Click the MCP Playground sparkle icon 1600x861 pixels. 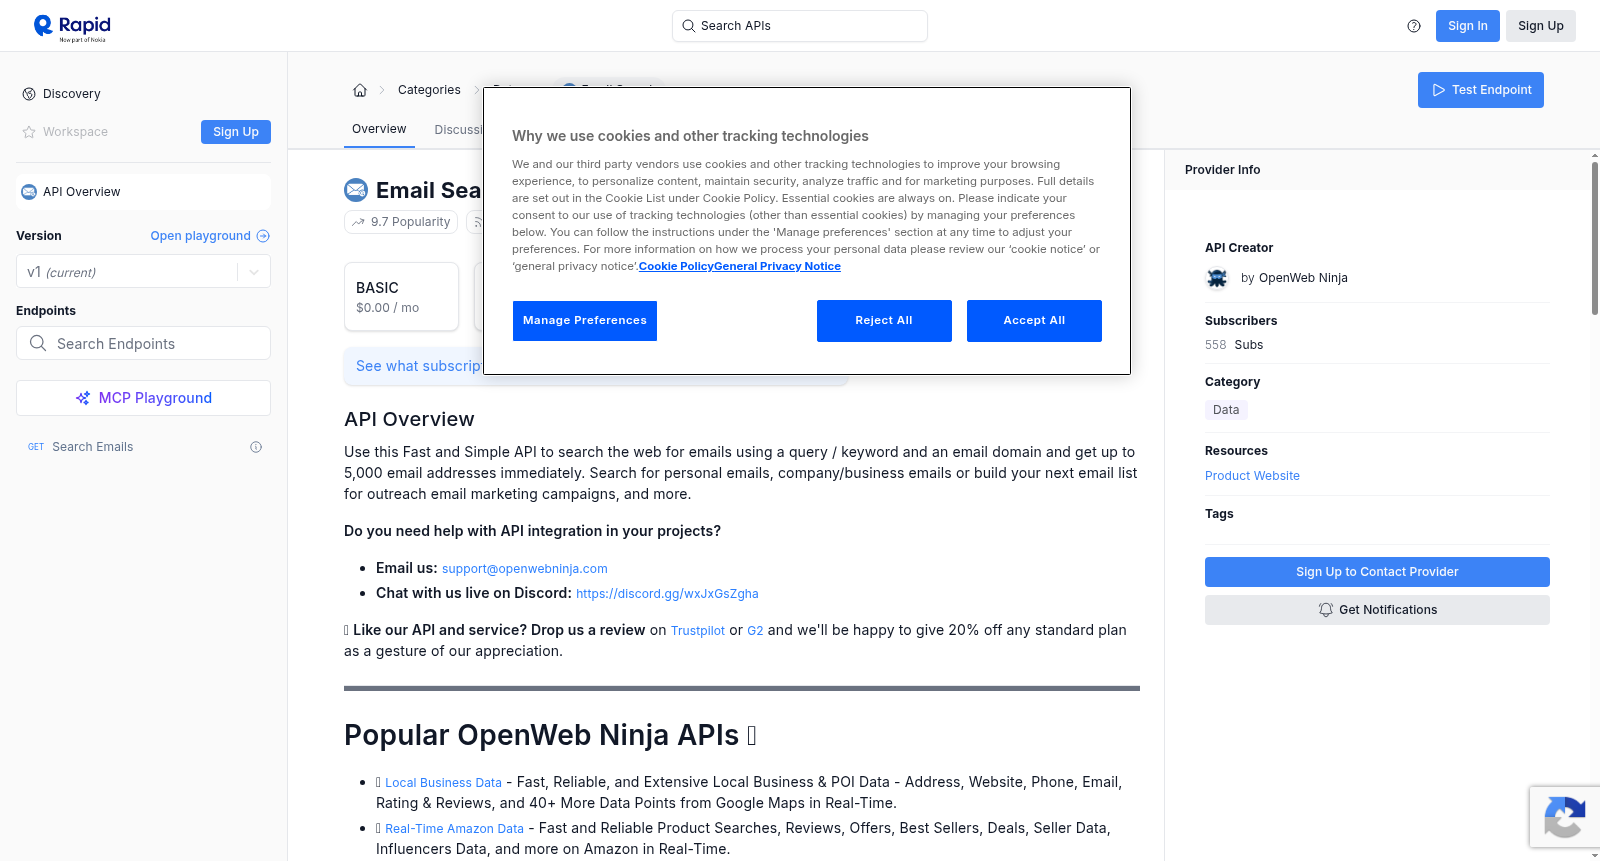click(x=83, y=398)
